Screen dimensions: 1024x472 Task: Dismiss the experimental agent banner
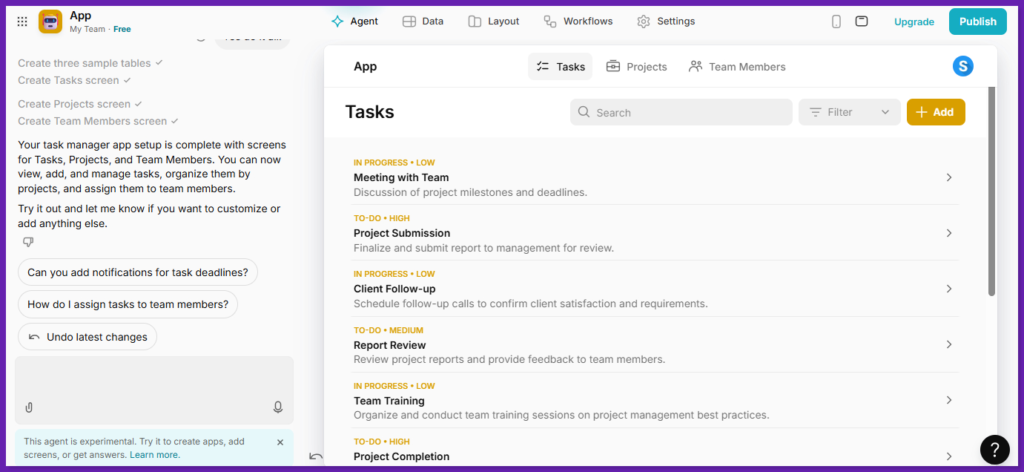click(x=280, y=441)
